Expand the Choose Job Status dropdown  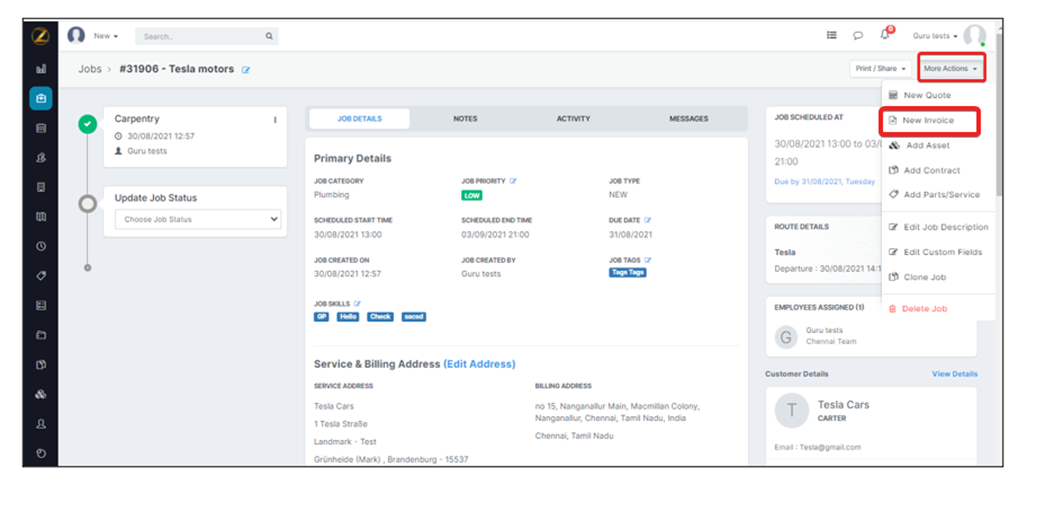pos(198,219)
